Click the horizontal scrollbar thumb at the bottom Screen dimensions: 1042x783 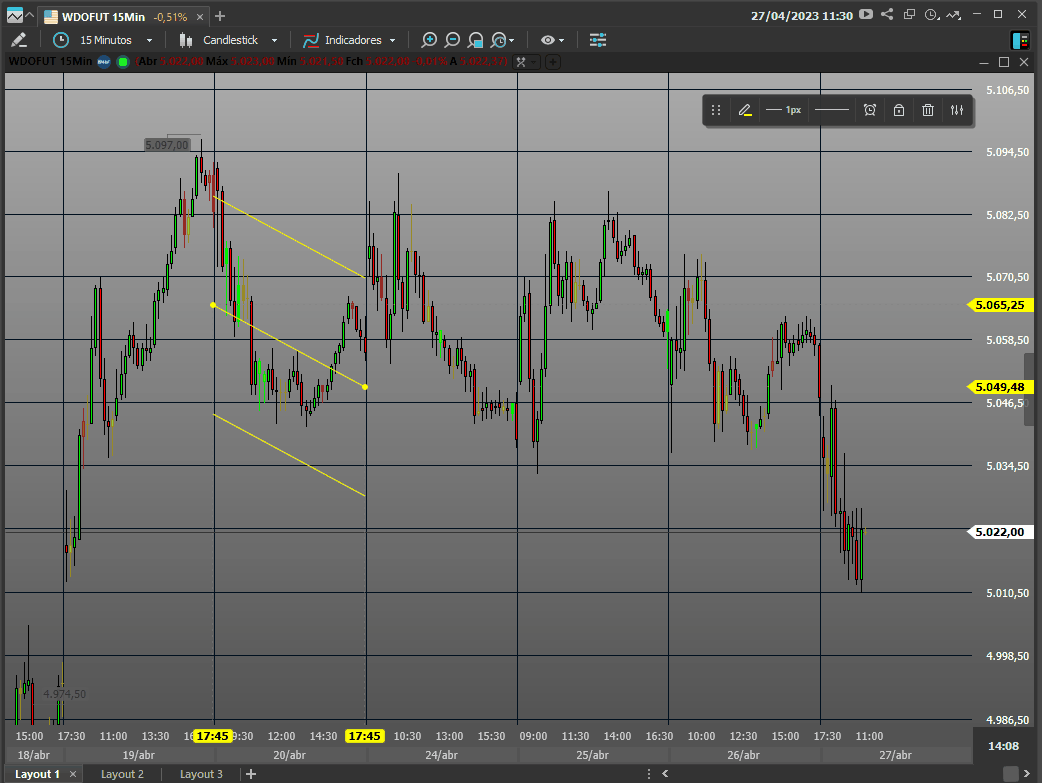point(1011,774)
